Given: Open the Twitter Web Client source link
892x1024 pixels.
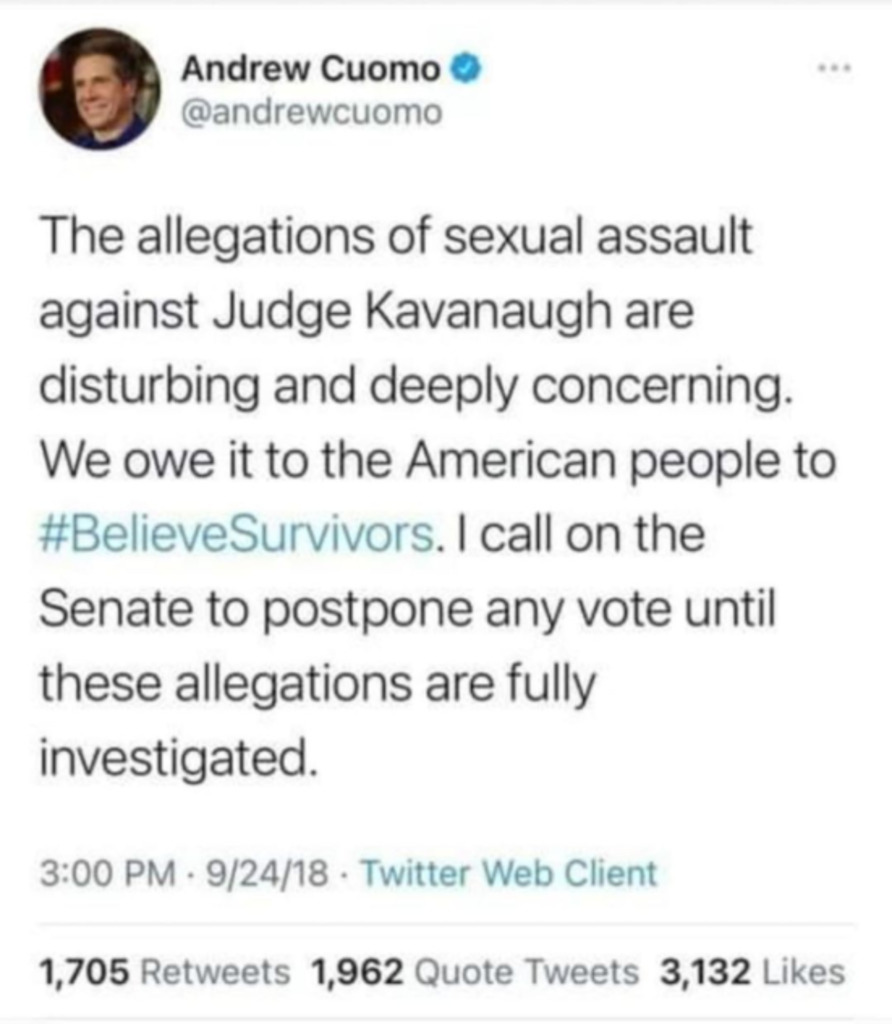Looking at the screenshot, I should click(508, 873).
